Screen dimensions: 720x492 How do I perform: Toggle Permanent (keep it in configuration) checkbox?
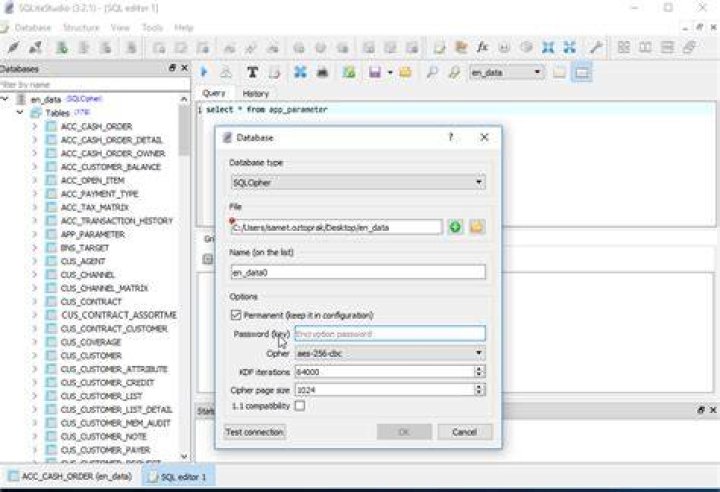236,315
